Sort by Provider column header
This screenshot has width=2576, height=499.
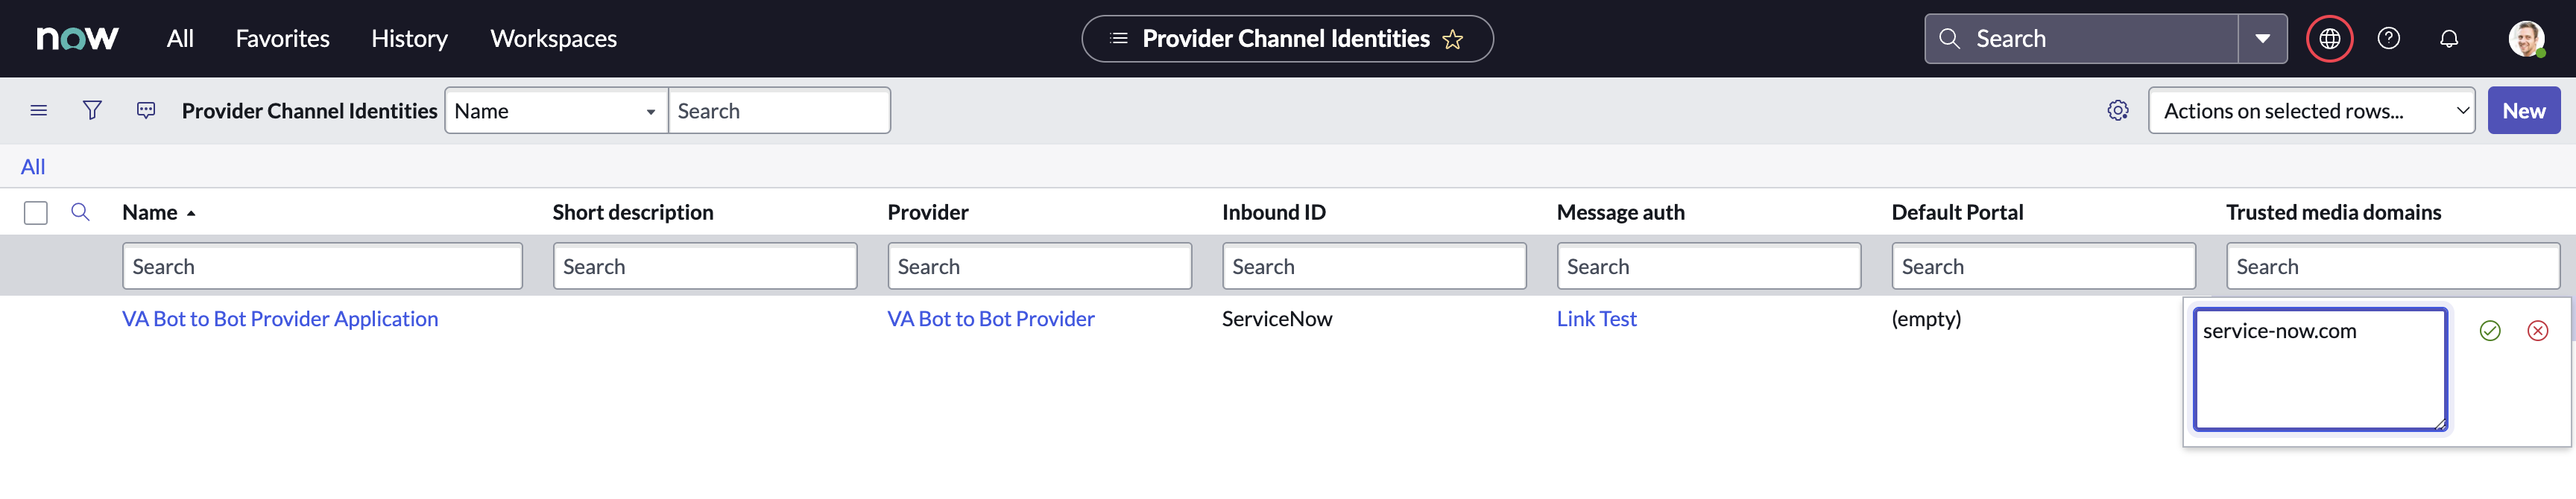pyautogui.click(x=928, y=212)
